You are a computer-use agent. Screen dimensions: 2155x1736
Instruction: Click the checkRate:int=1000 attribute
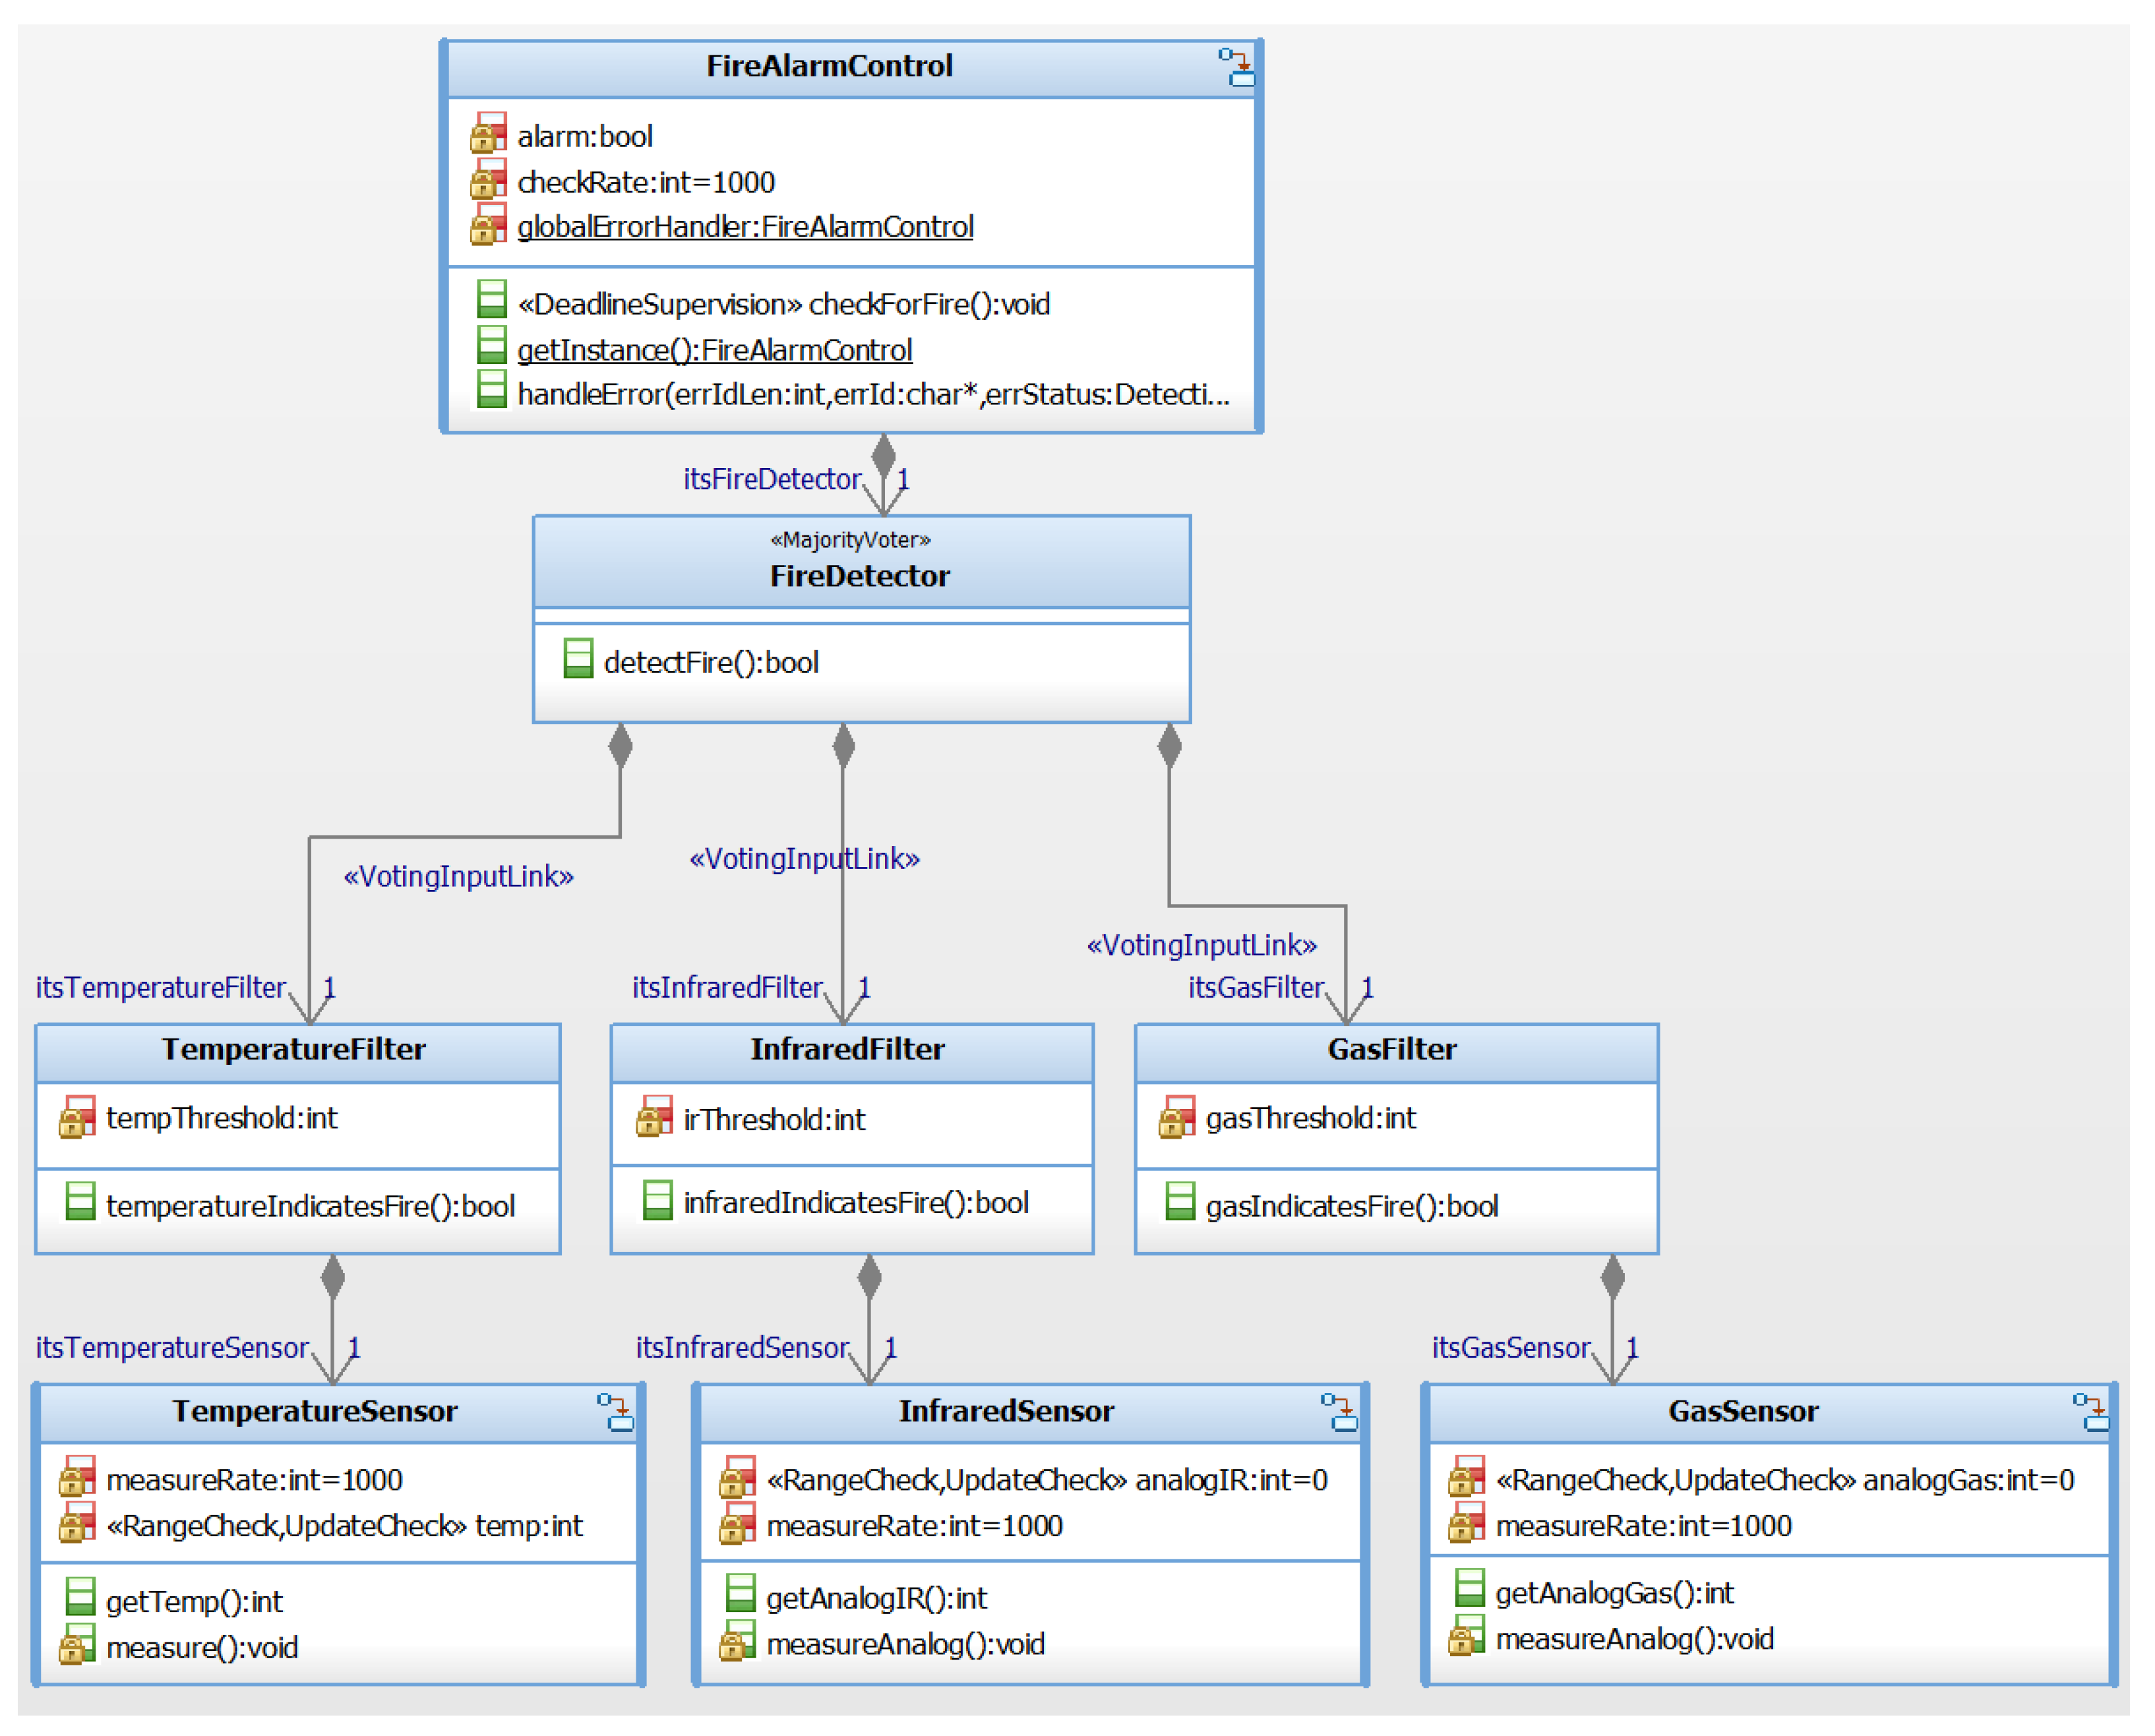(646, 182)
